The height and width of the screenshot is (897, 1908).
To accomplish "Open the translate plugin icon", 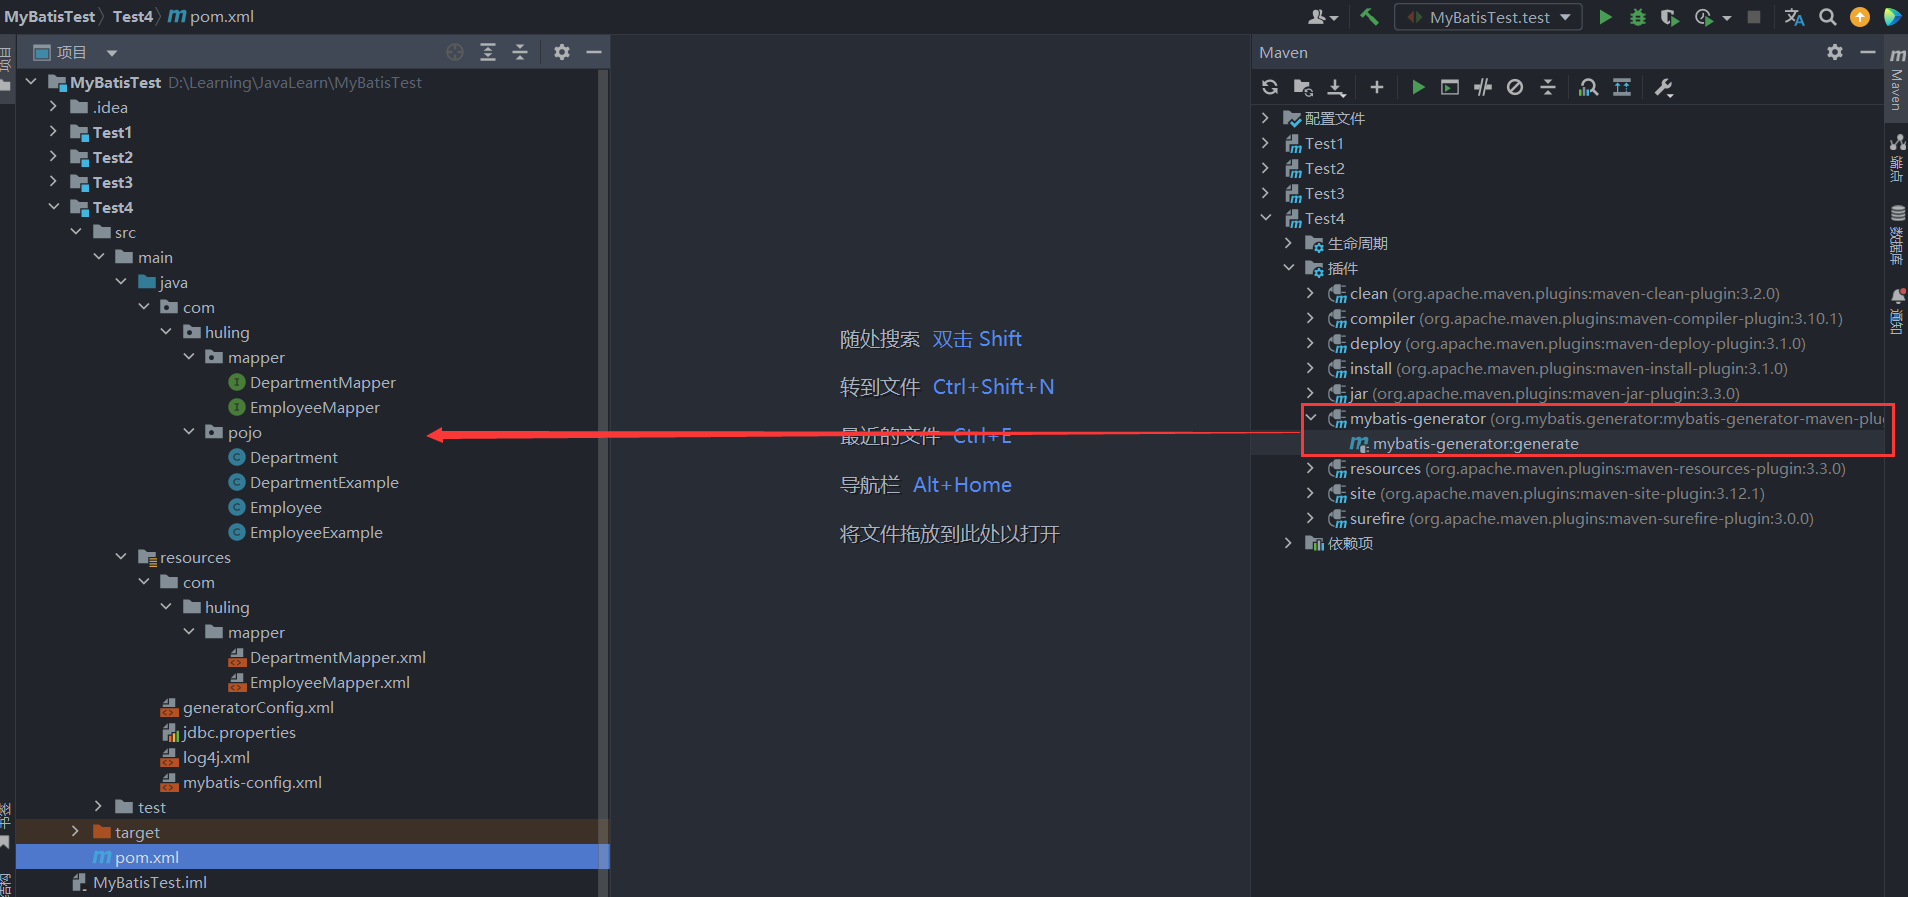I will [1794, 17].
